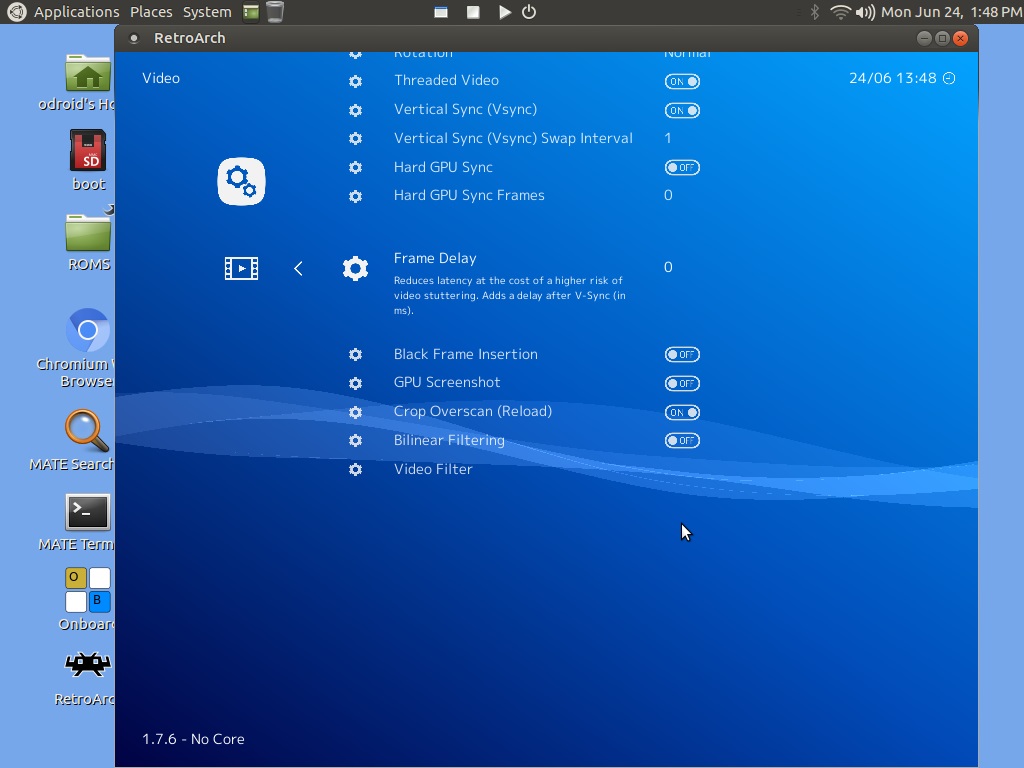Screen dimensions: 1024x768
Task: Open the Applications menu
Action: 76,12
